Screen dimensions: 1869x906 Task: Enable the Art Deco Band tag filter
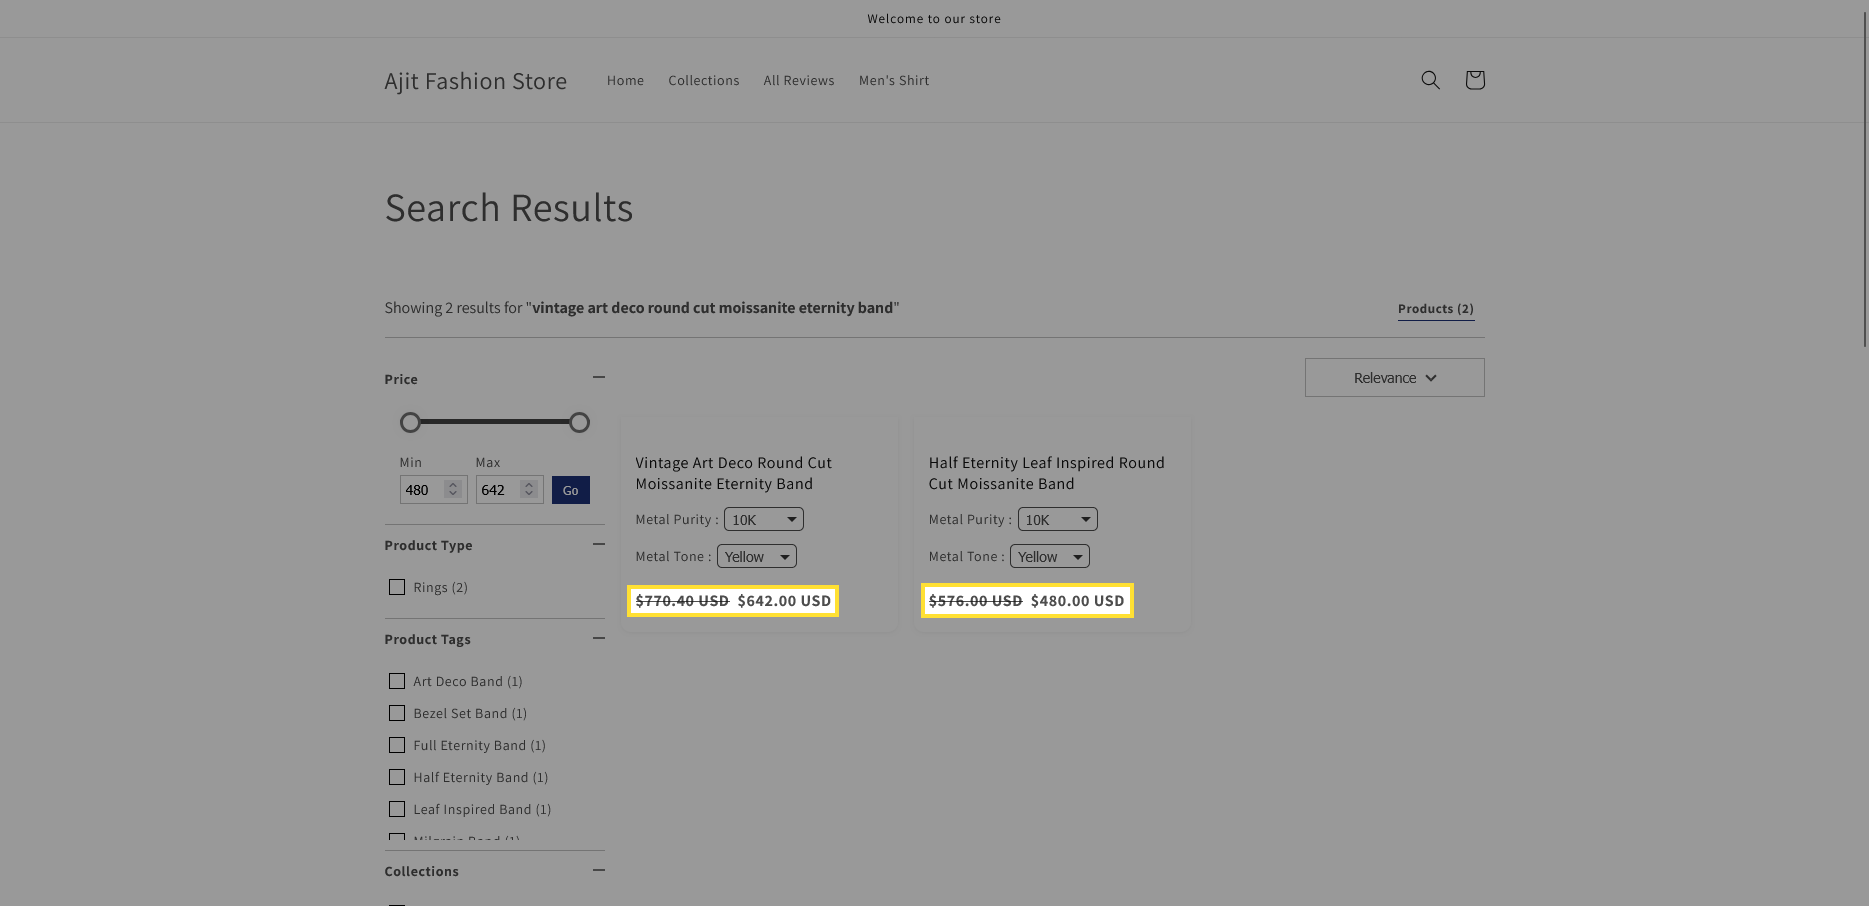coord(397,681)
